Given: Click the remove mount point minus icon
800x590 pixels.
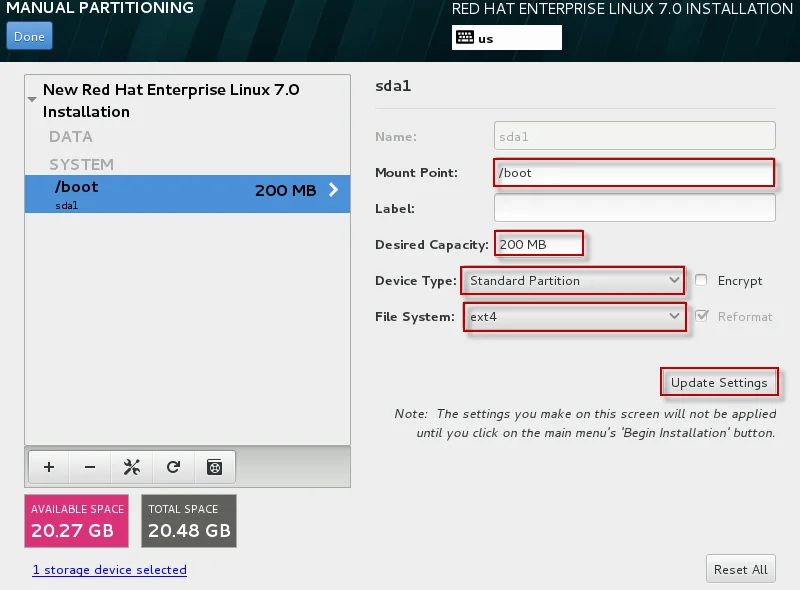Looking at the screenshot, I should pyautogui.click(x=90, y=467).
